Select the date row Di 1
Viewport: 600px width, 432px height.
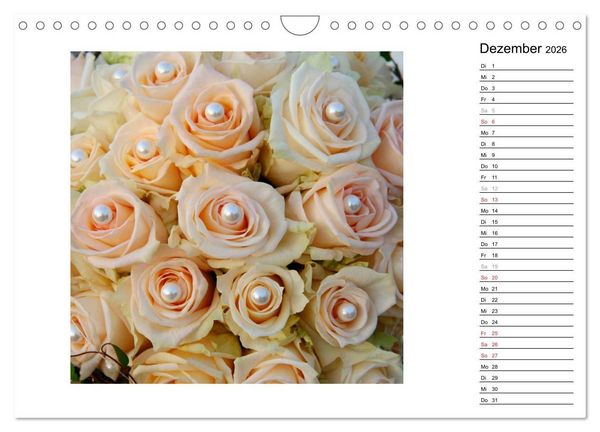tap(527, 66)
